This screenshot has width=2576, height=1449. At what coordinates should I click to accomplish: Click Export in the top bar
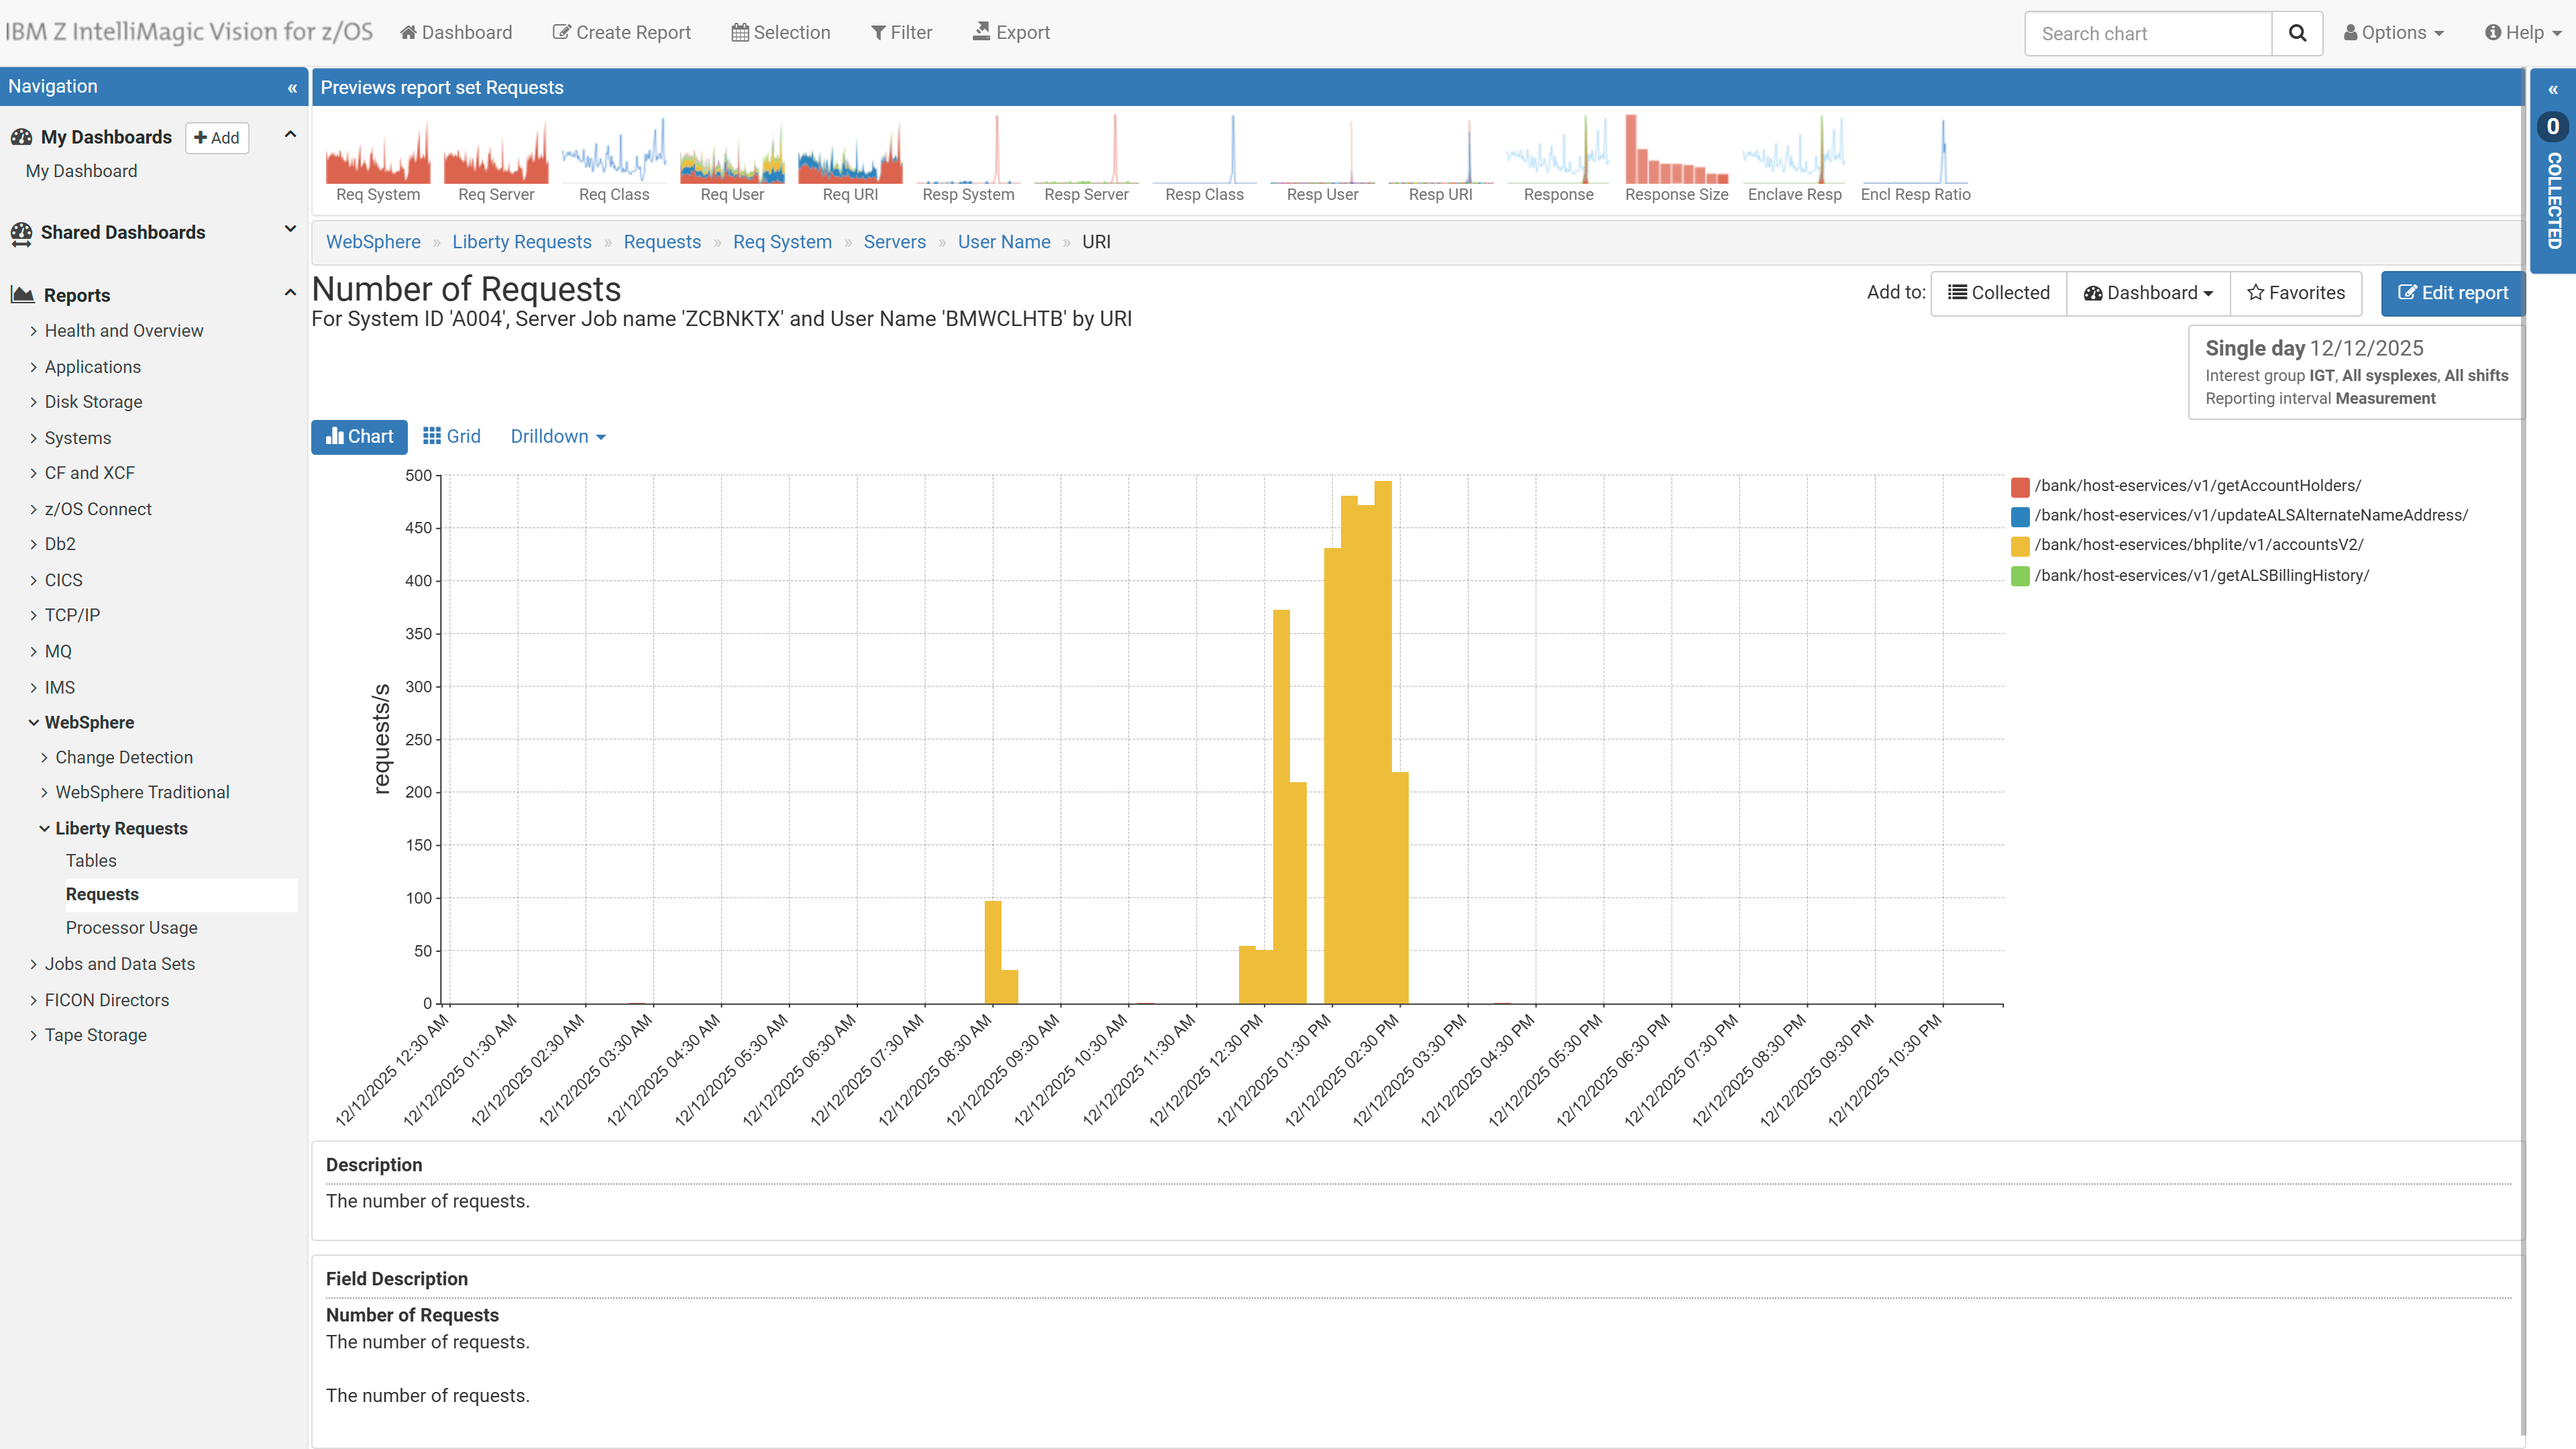click(x=1011, y=32)
